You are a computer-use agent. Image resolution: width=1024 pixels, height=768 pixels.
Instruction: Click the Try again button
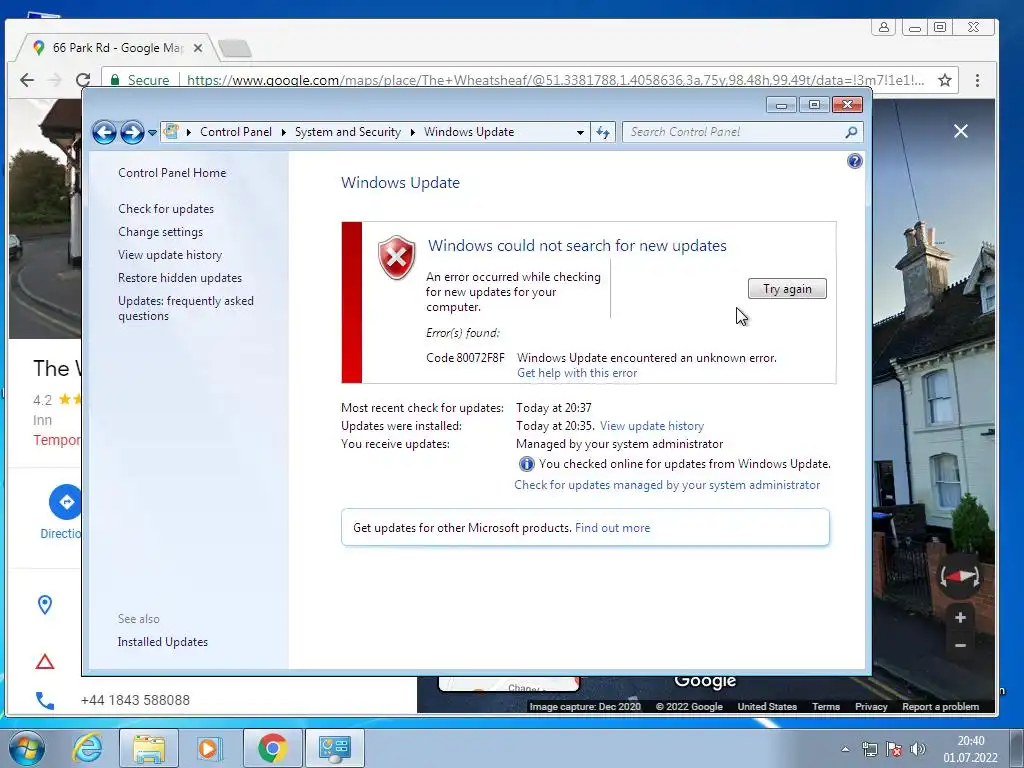point(787,289)
